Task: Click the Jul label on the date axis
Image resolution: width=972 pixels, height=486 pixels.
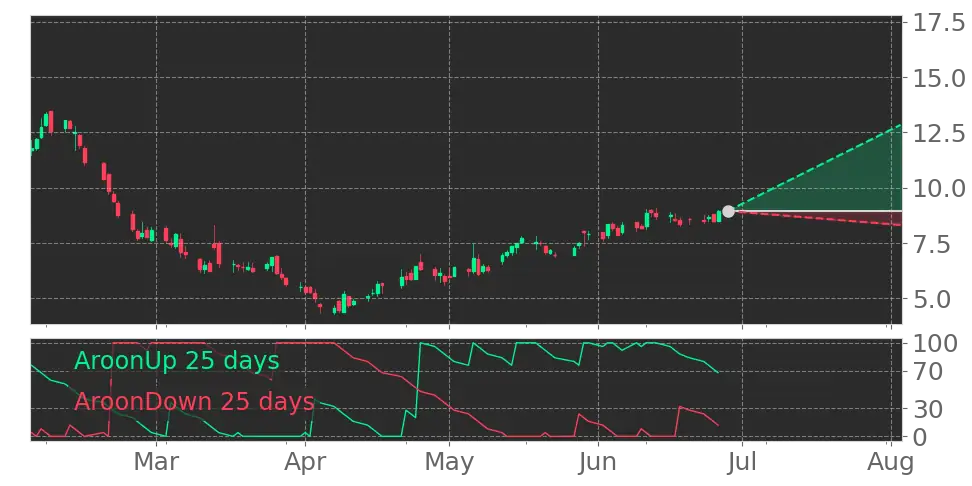Action: pos(743,462)
